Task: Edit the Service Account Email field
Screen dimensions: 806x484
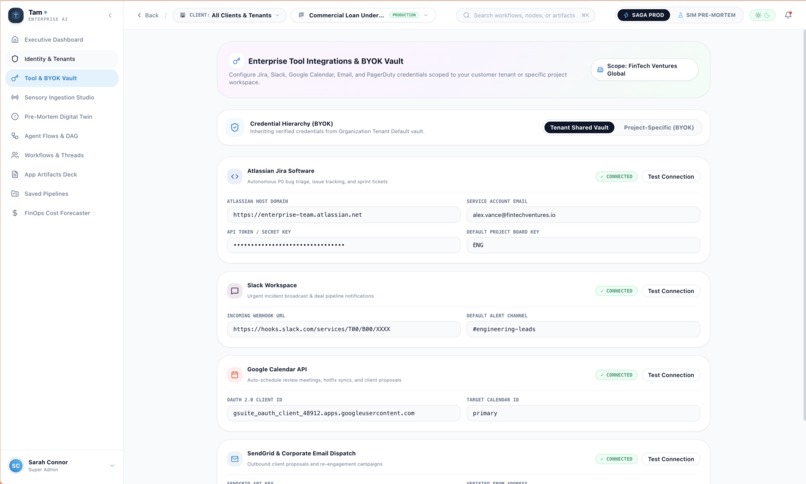Action: pyautogui.click(x=583, y=215)
